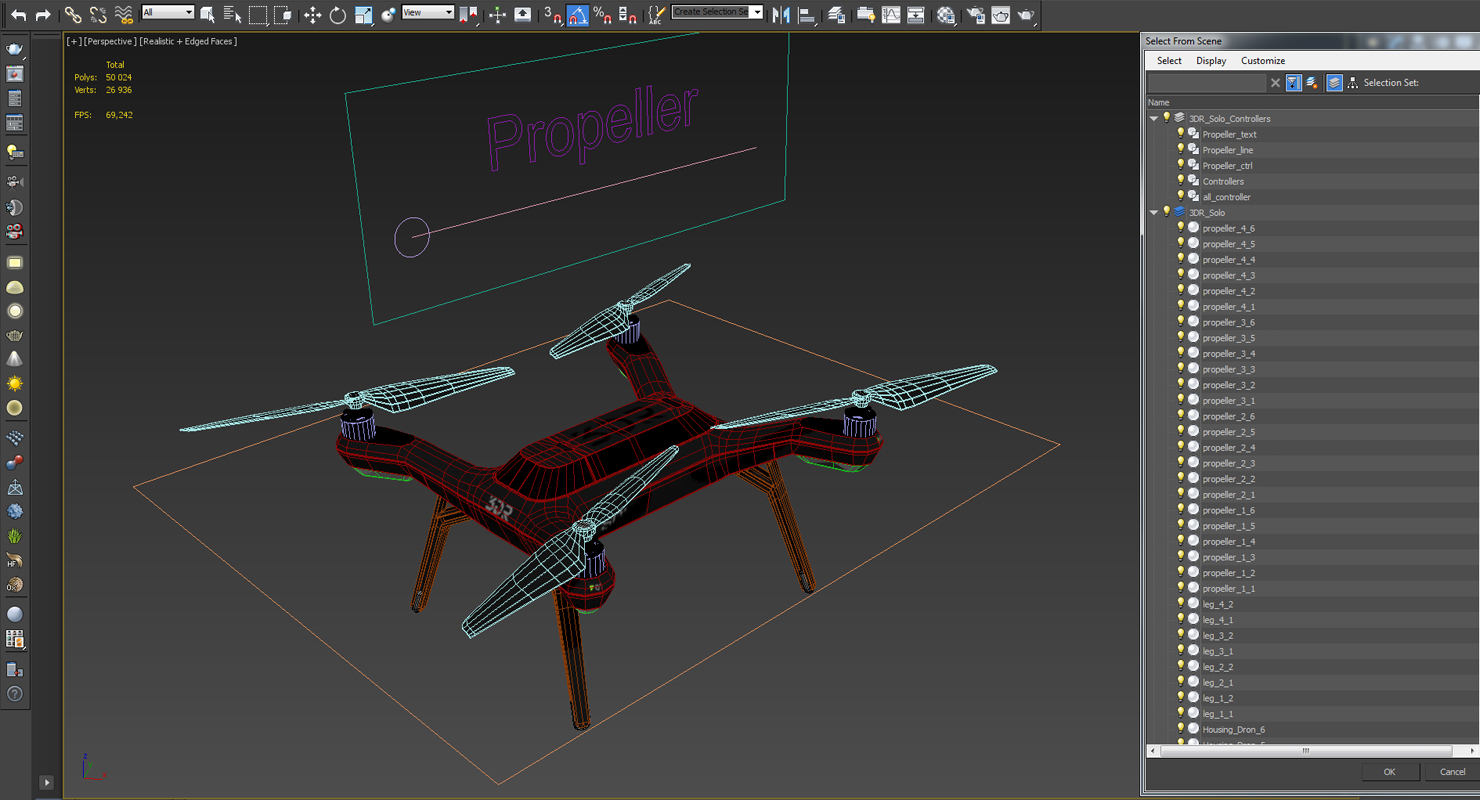Click the Select and Place tool

point(388,14)
